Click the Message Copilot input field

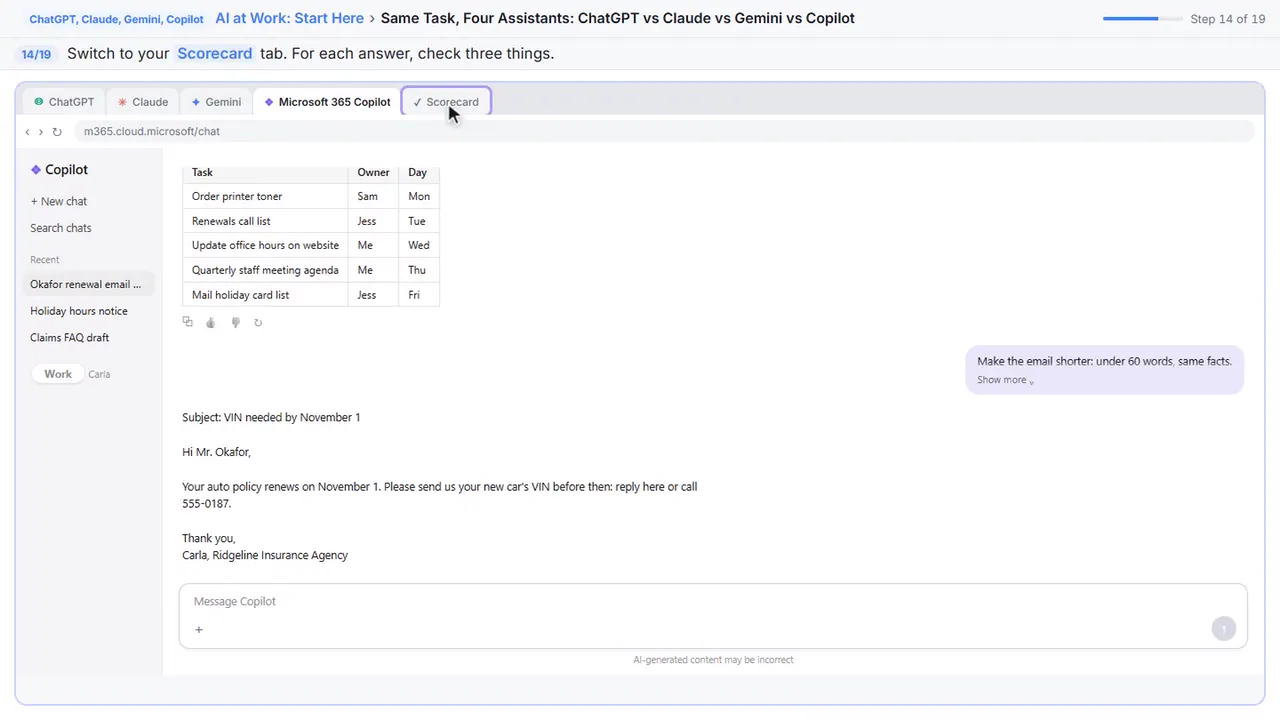tap(713, 602)
